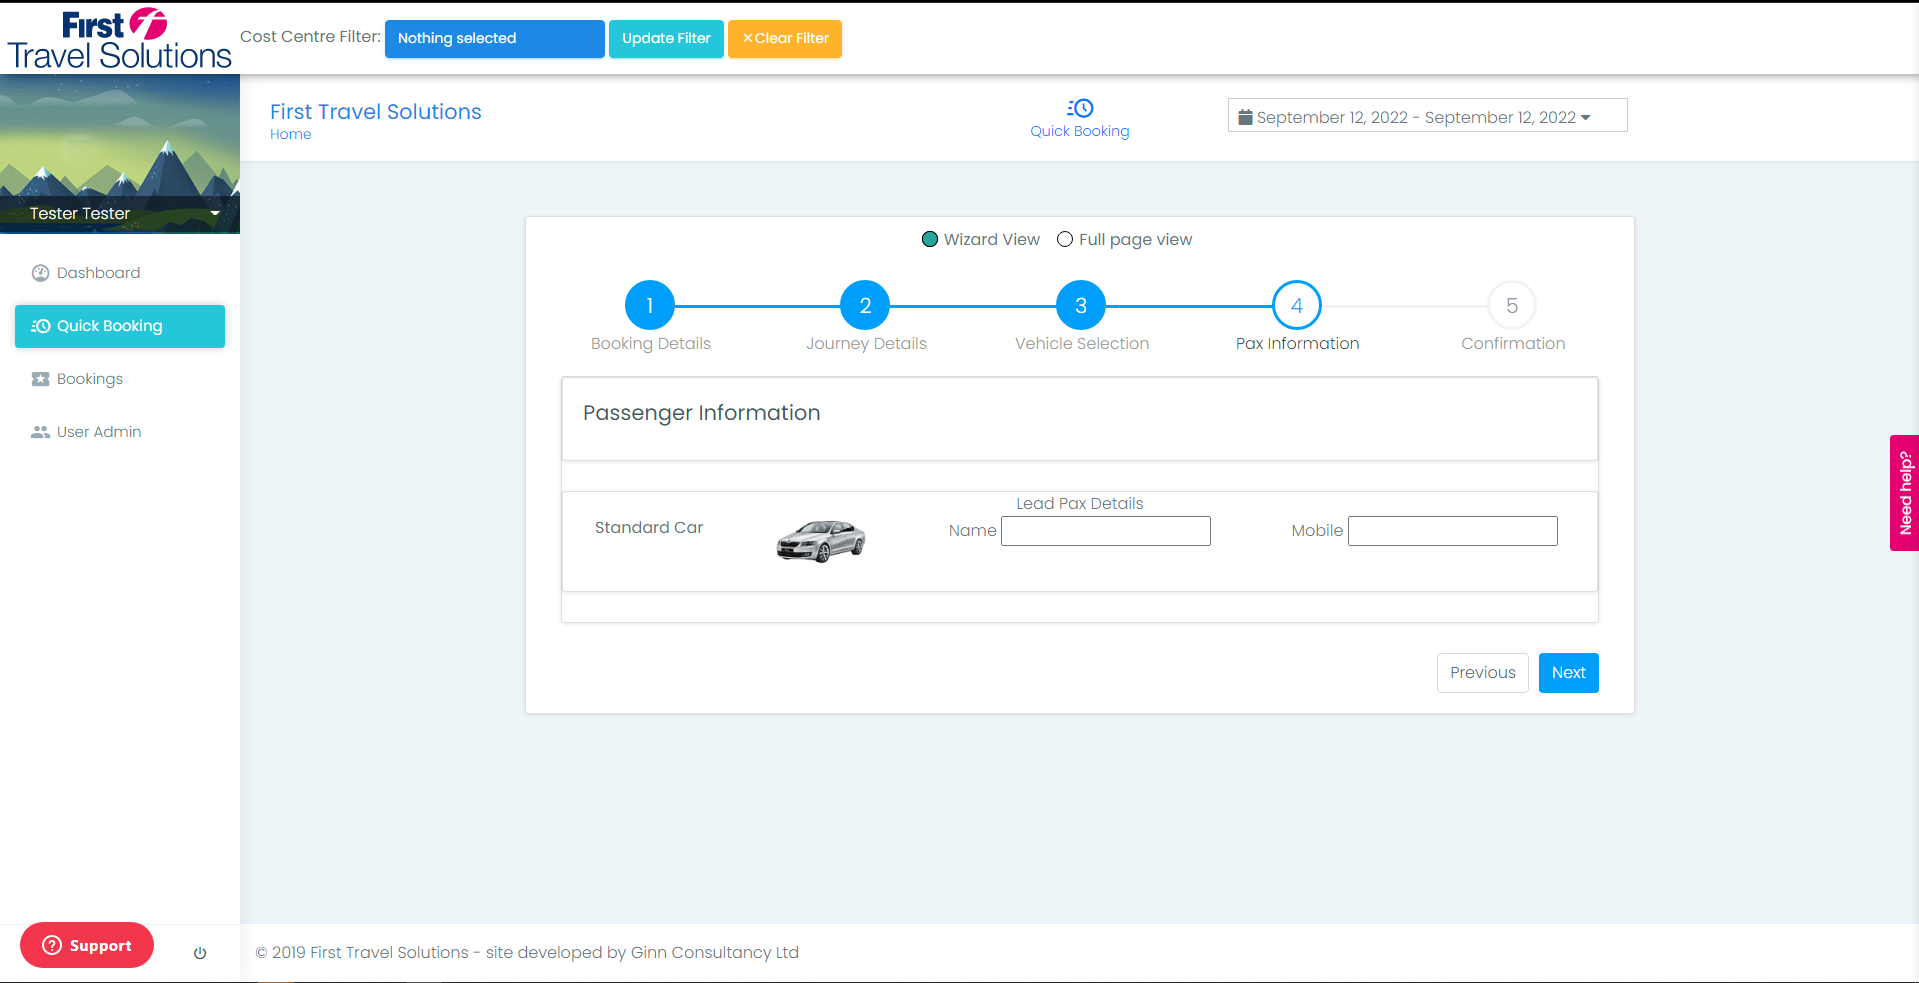This screenshot has width=1919, height=983.
Task: Click the Lead Pax Details label
Action: (x=1080, y=504)
